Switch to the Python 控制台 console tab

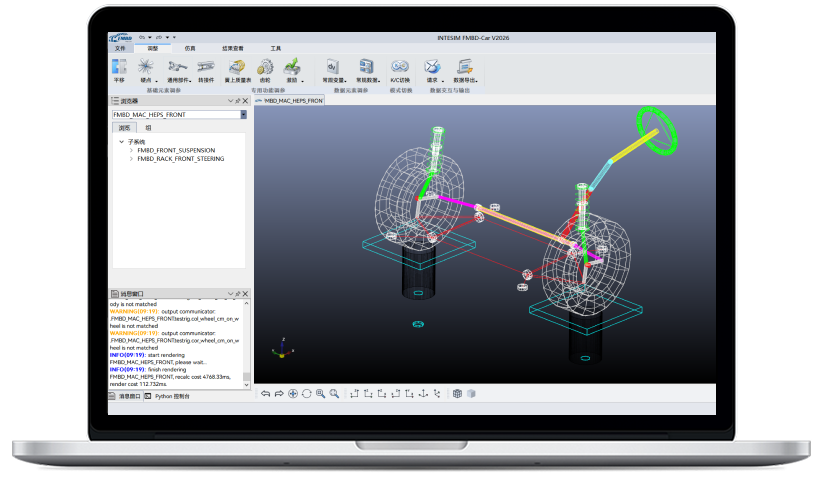[167, 396]
